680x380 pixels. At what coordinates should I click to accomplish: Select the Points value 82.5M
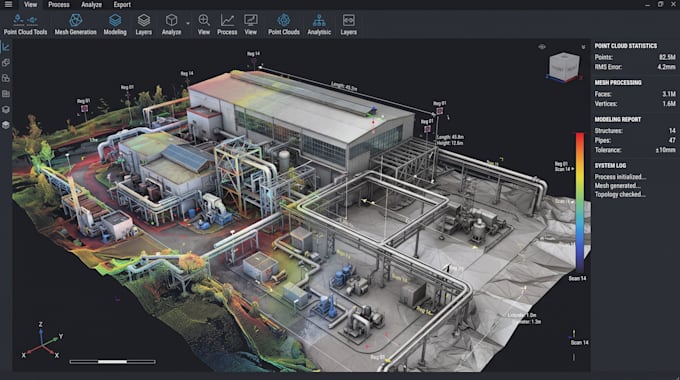[667, 57]
